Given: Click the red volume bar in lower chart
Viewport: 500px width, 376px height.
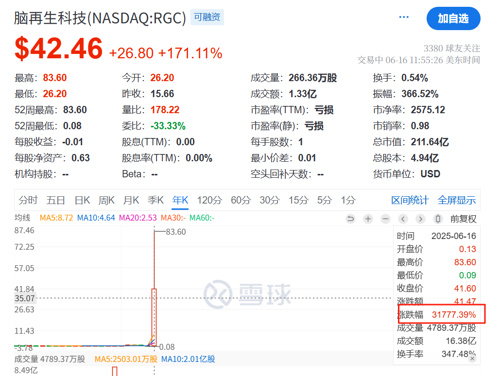Looking at the screenshot, I should [115, 371].
